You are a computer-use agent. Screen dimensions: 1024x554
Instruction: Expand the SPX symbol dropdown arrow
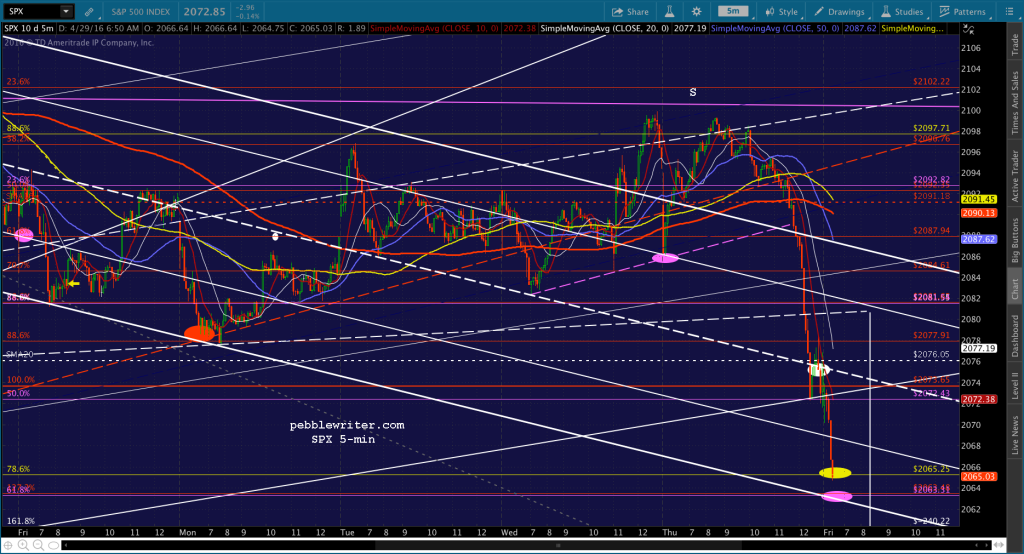(x=66, y=12)
